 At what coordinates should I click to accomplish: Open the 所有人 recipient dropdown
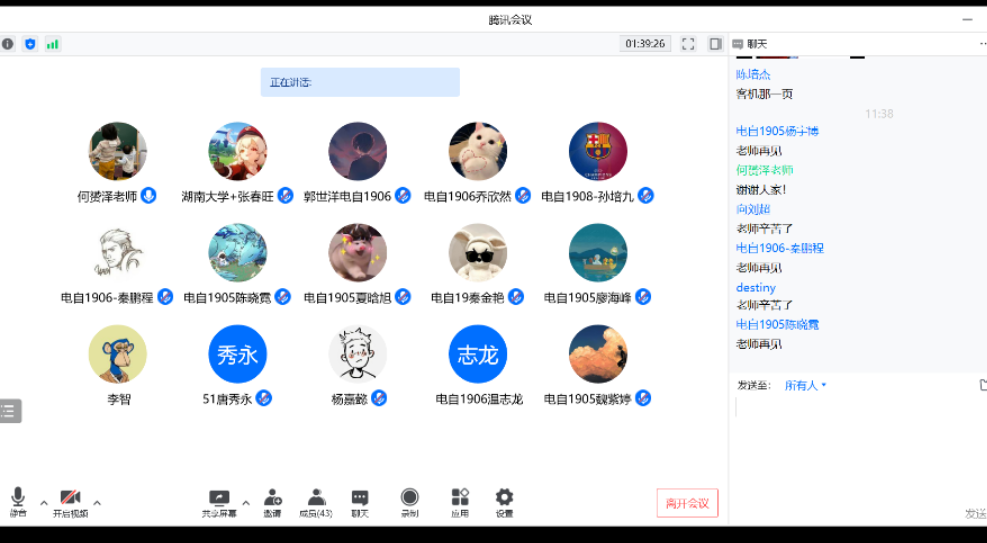coord(805,385)
